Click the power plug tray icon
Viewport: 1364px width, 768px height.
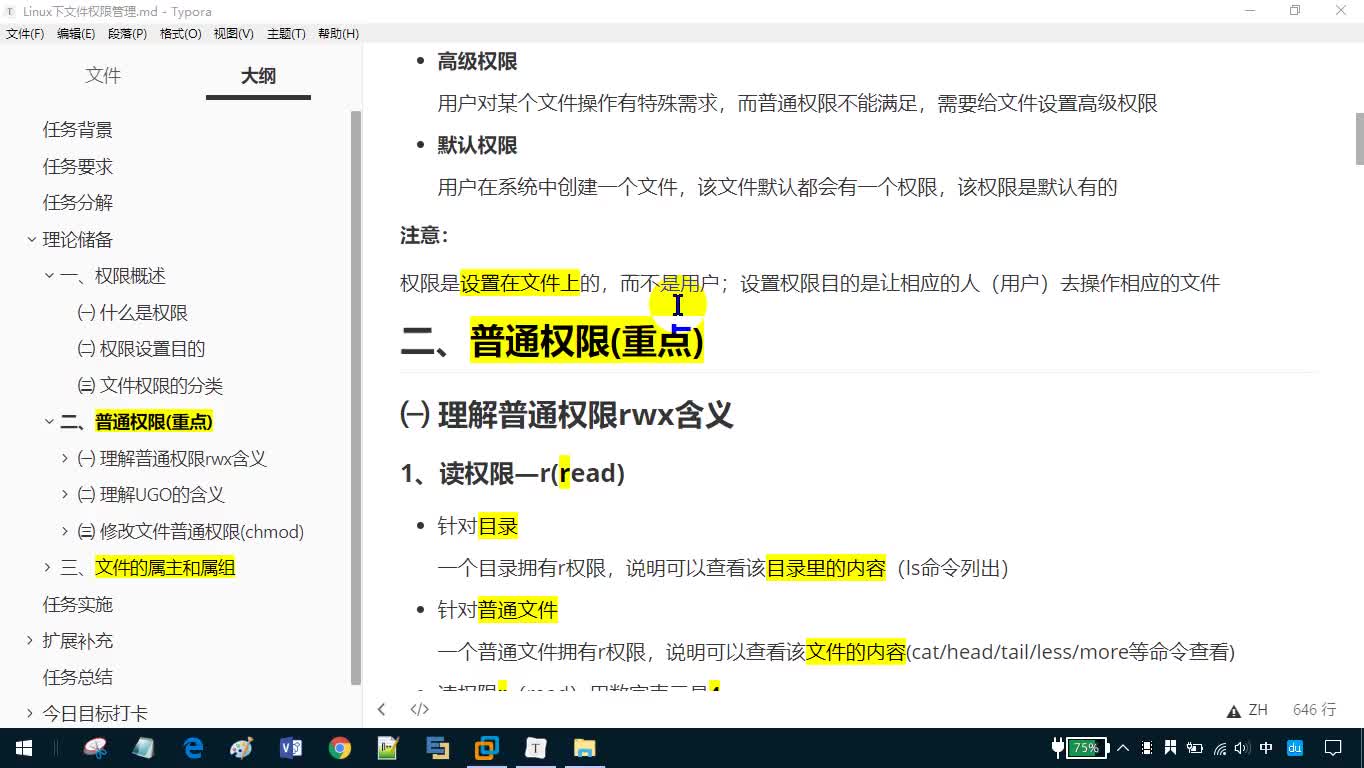pos(1058,748)
